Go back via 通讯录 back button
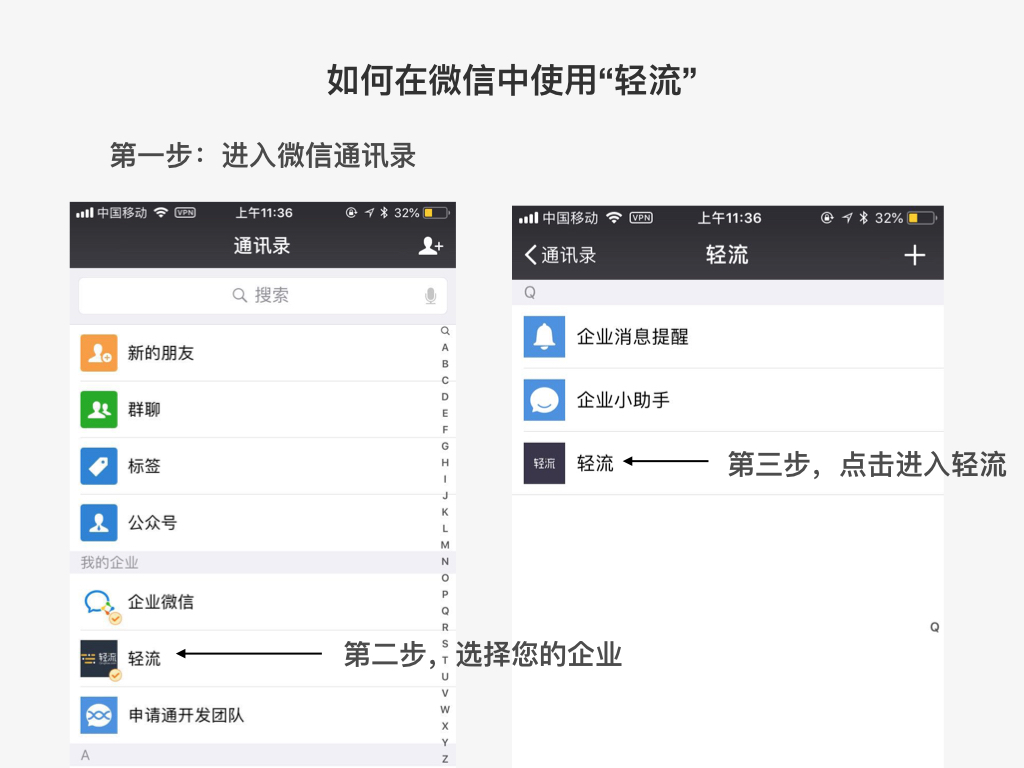This screenshot has width=1024, height=768. [x=560, y=255]
